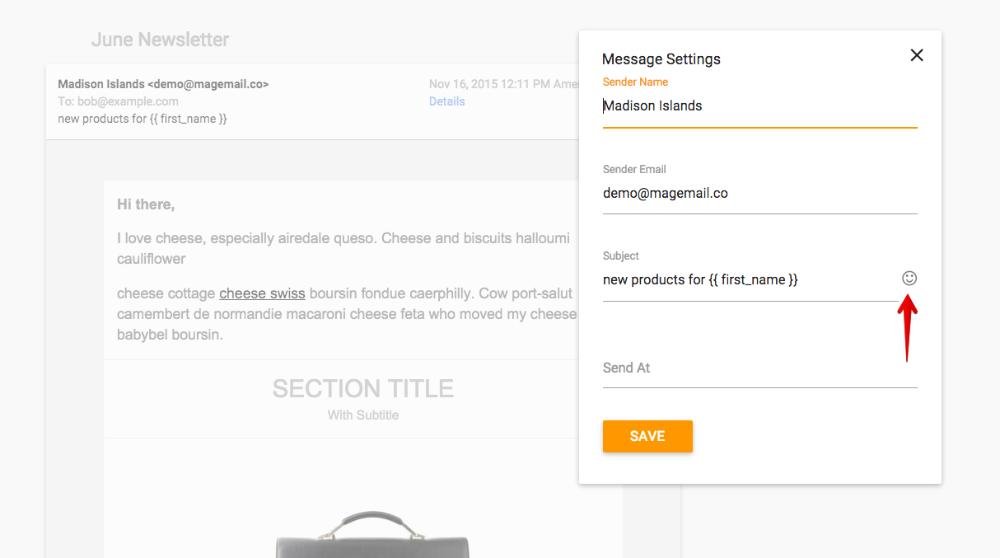
Task: Open the emoji picker in Subject field
Action: pyautogui.click(x=909, y=278)
